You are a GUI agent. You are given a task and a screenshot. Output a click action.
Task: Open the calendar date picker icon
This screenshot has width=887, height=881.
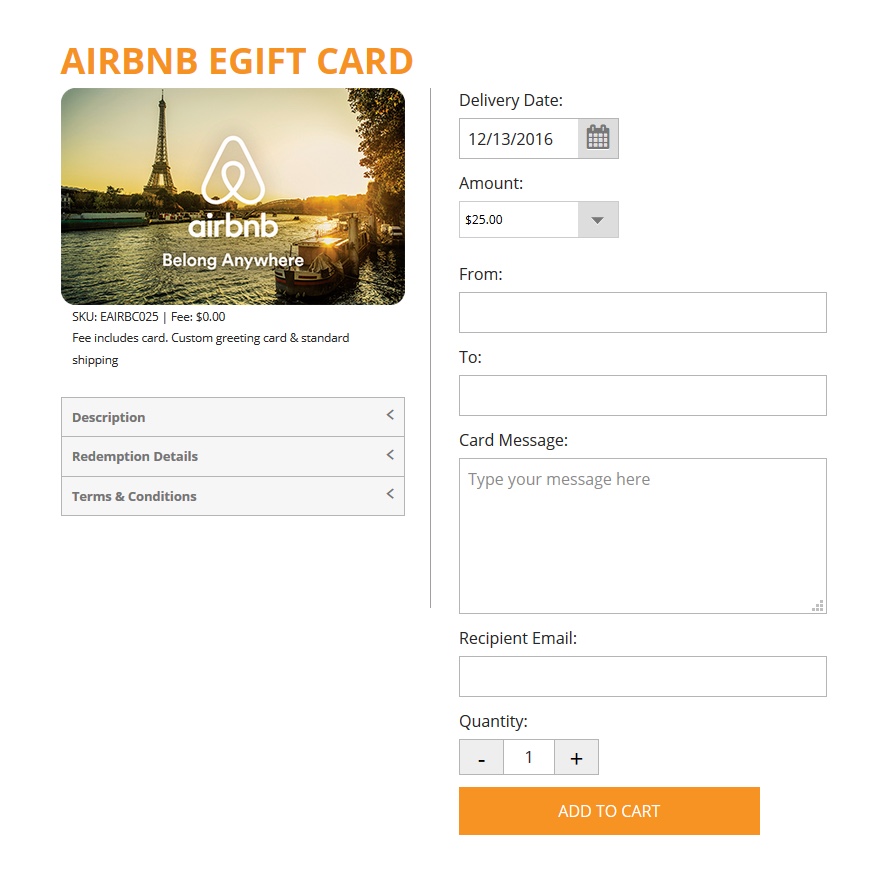[598, 137]
